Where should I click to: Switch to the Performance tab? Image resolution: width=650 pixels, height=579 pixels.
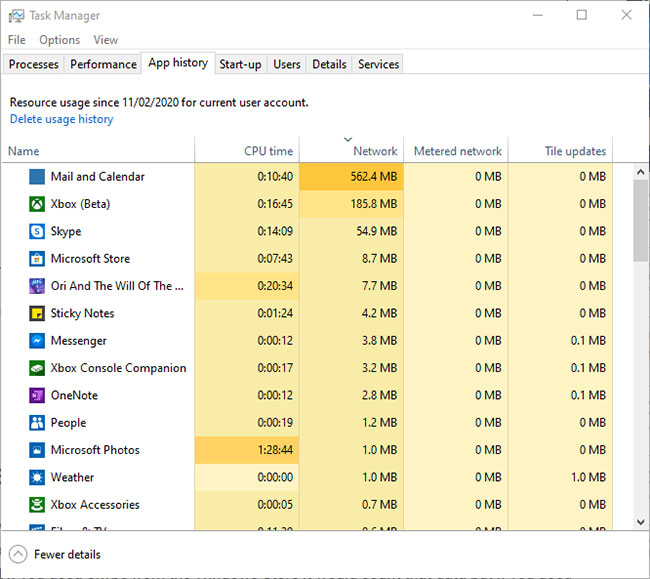click(x=103, y=64)
